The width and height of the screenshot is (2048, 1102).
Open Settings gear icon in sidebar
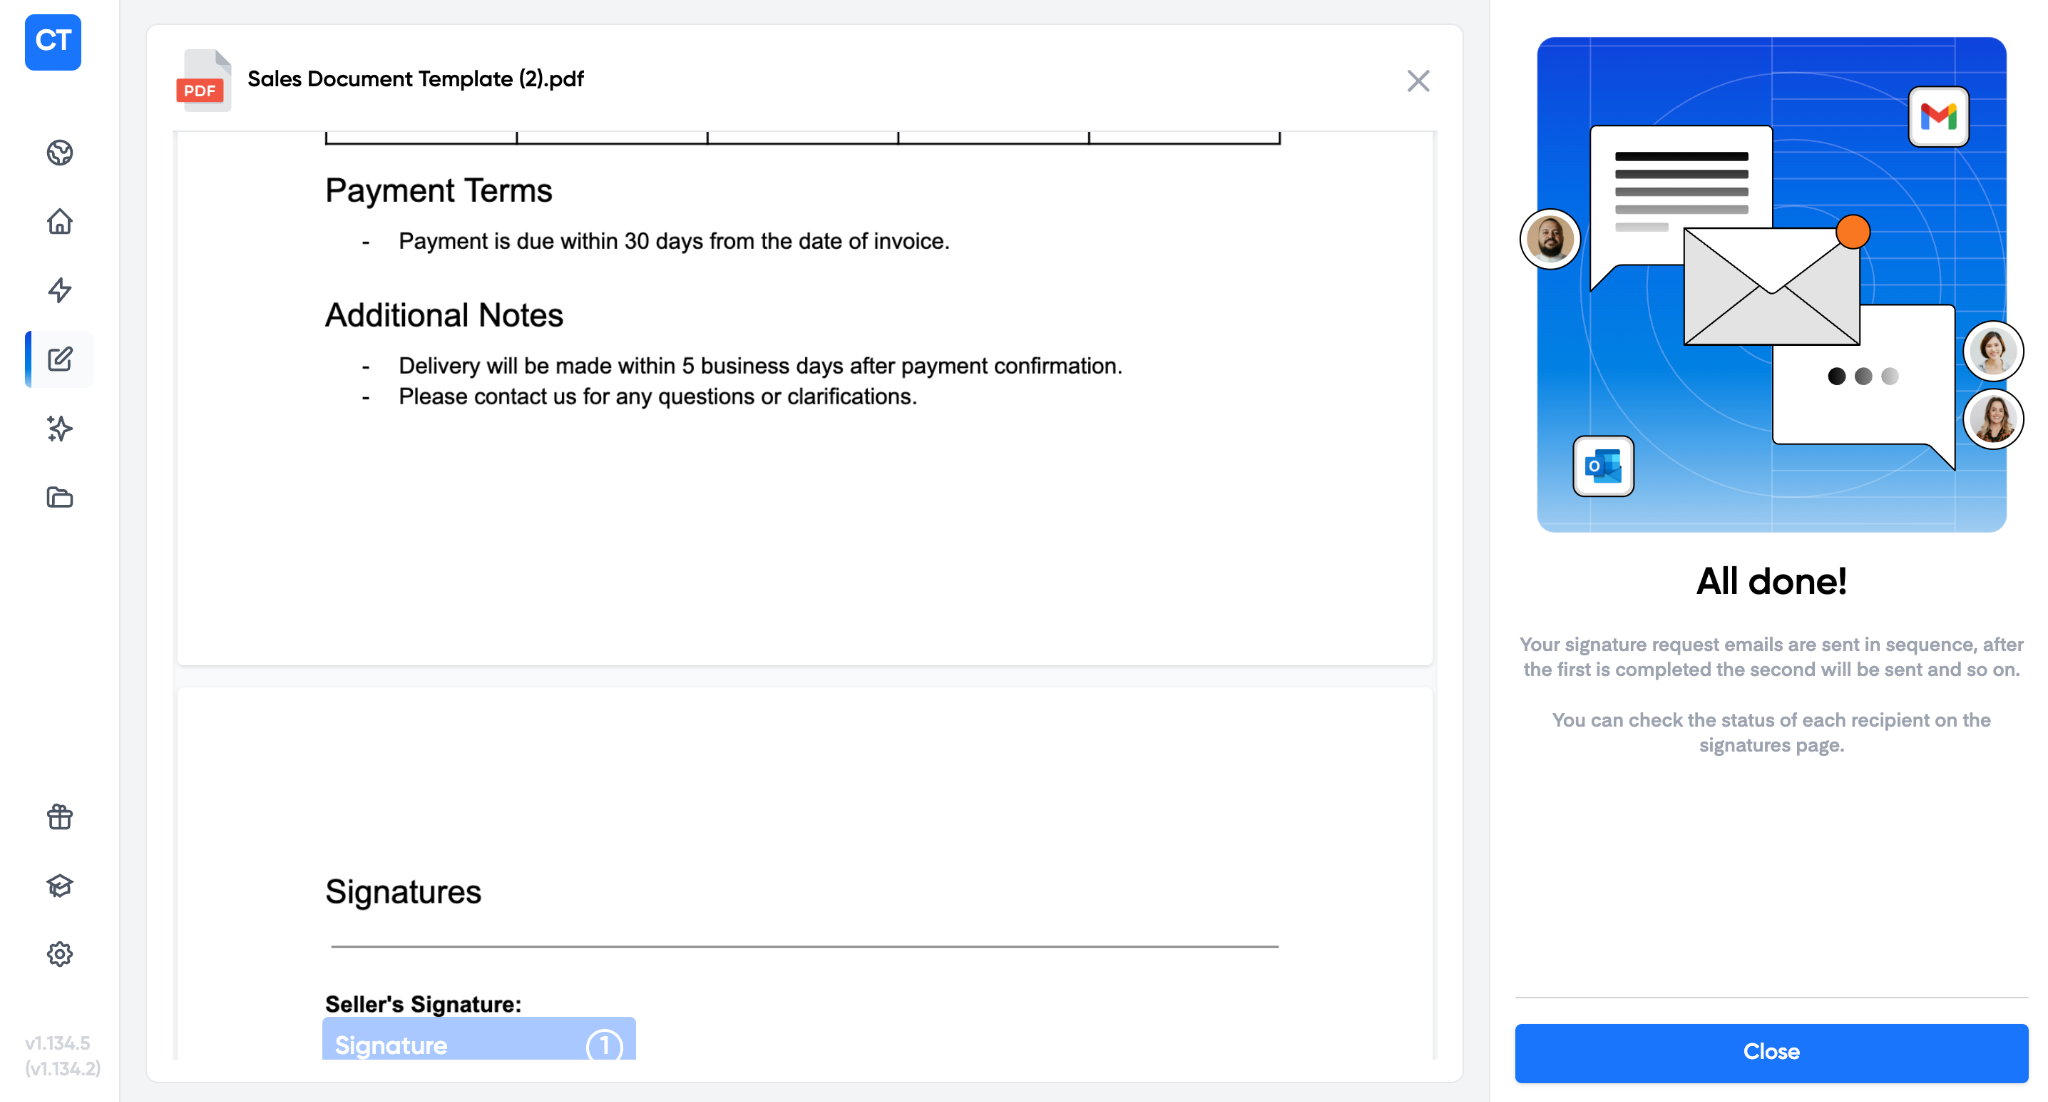tap(60, 954)
